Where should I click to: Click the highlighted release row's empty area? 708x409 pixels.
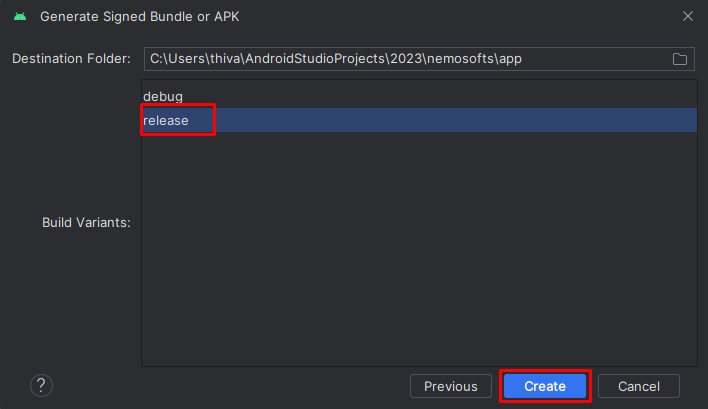tap(456, 121)
